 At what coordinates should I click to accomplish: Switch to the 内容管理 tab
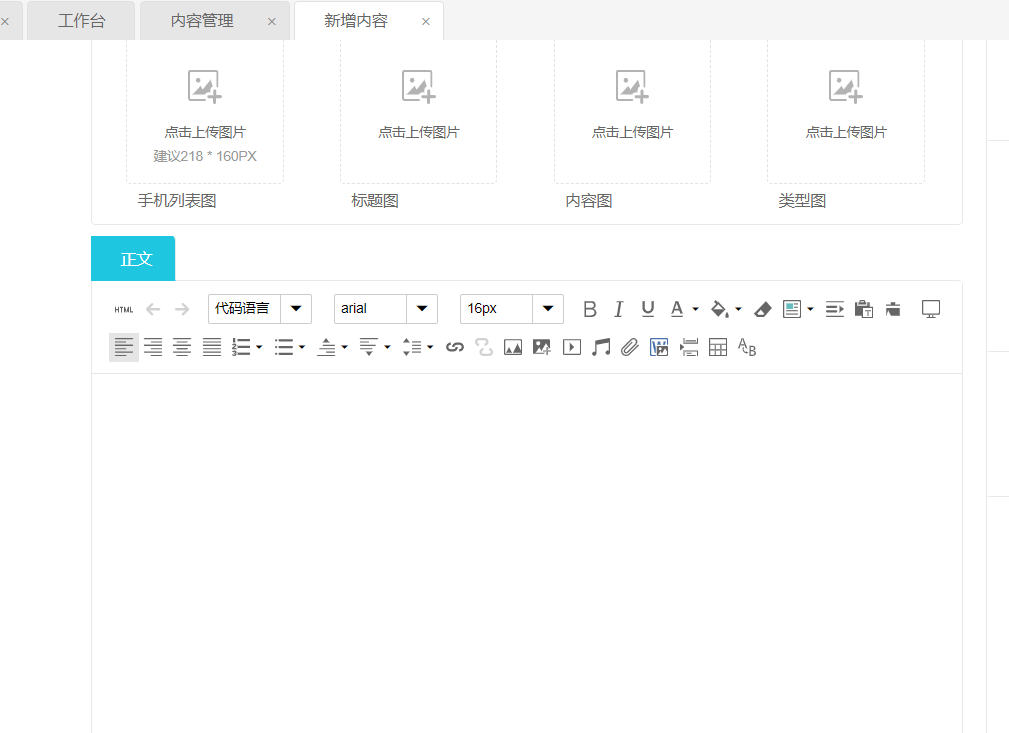tap(203, 21)
